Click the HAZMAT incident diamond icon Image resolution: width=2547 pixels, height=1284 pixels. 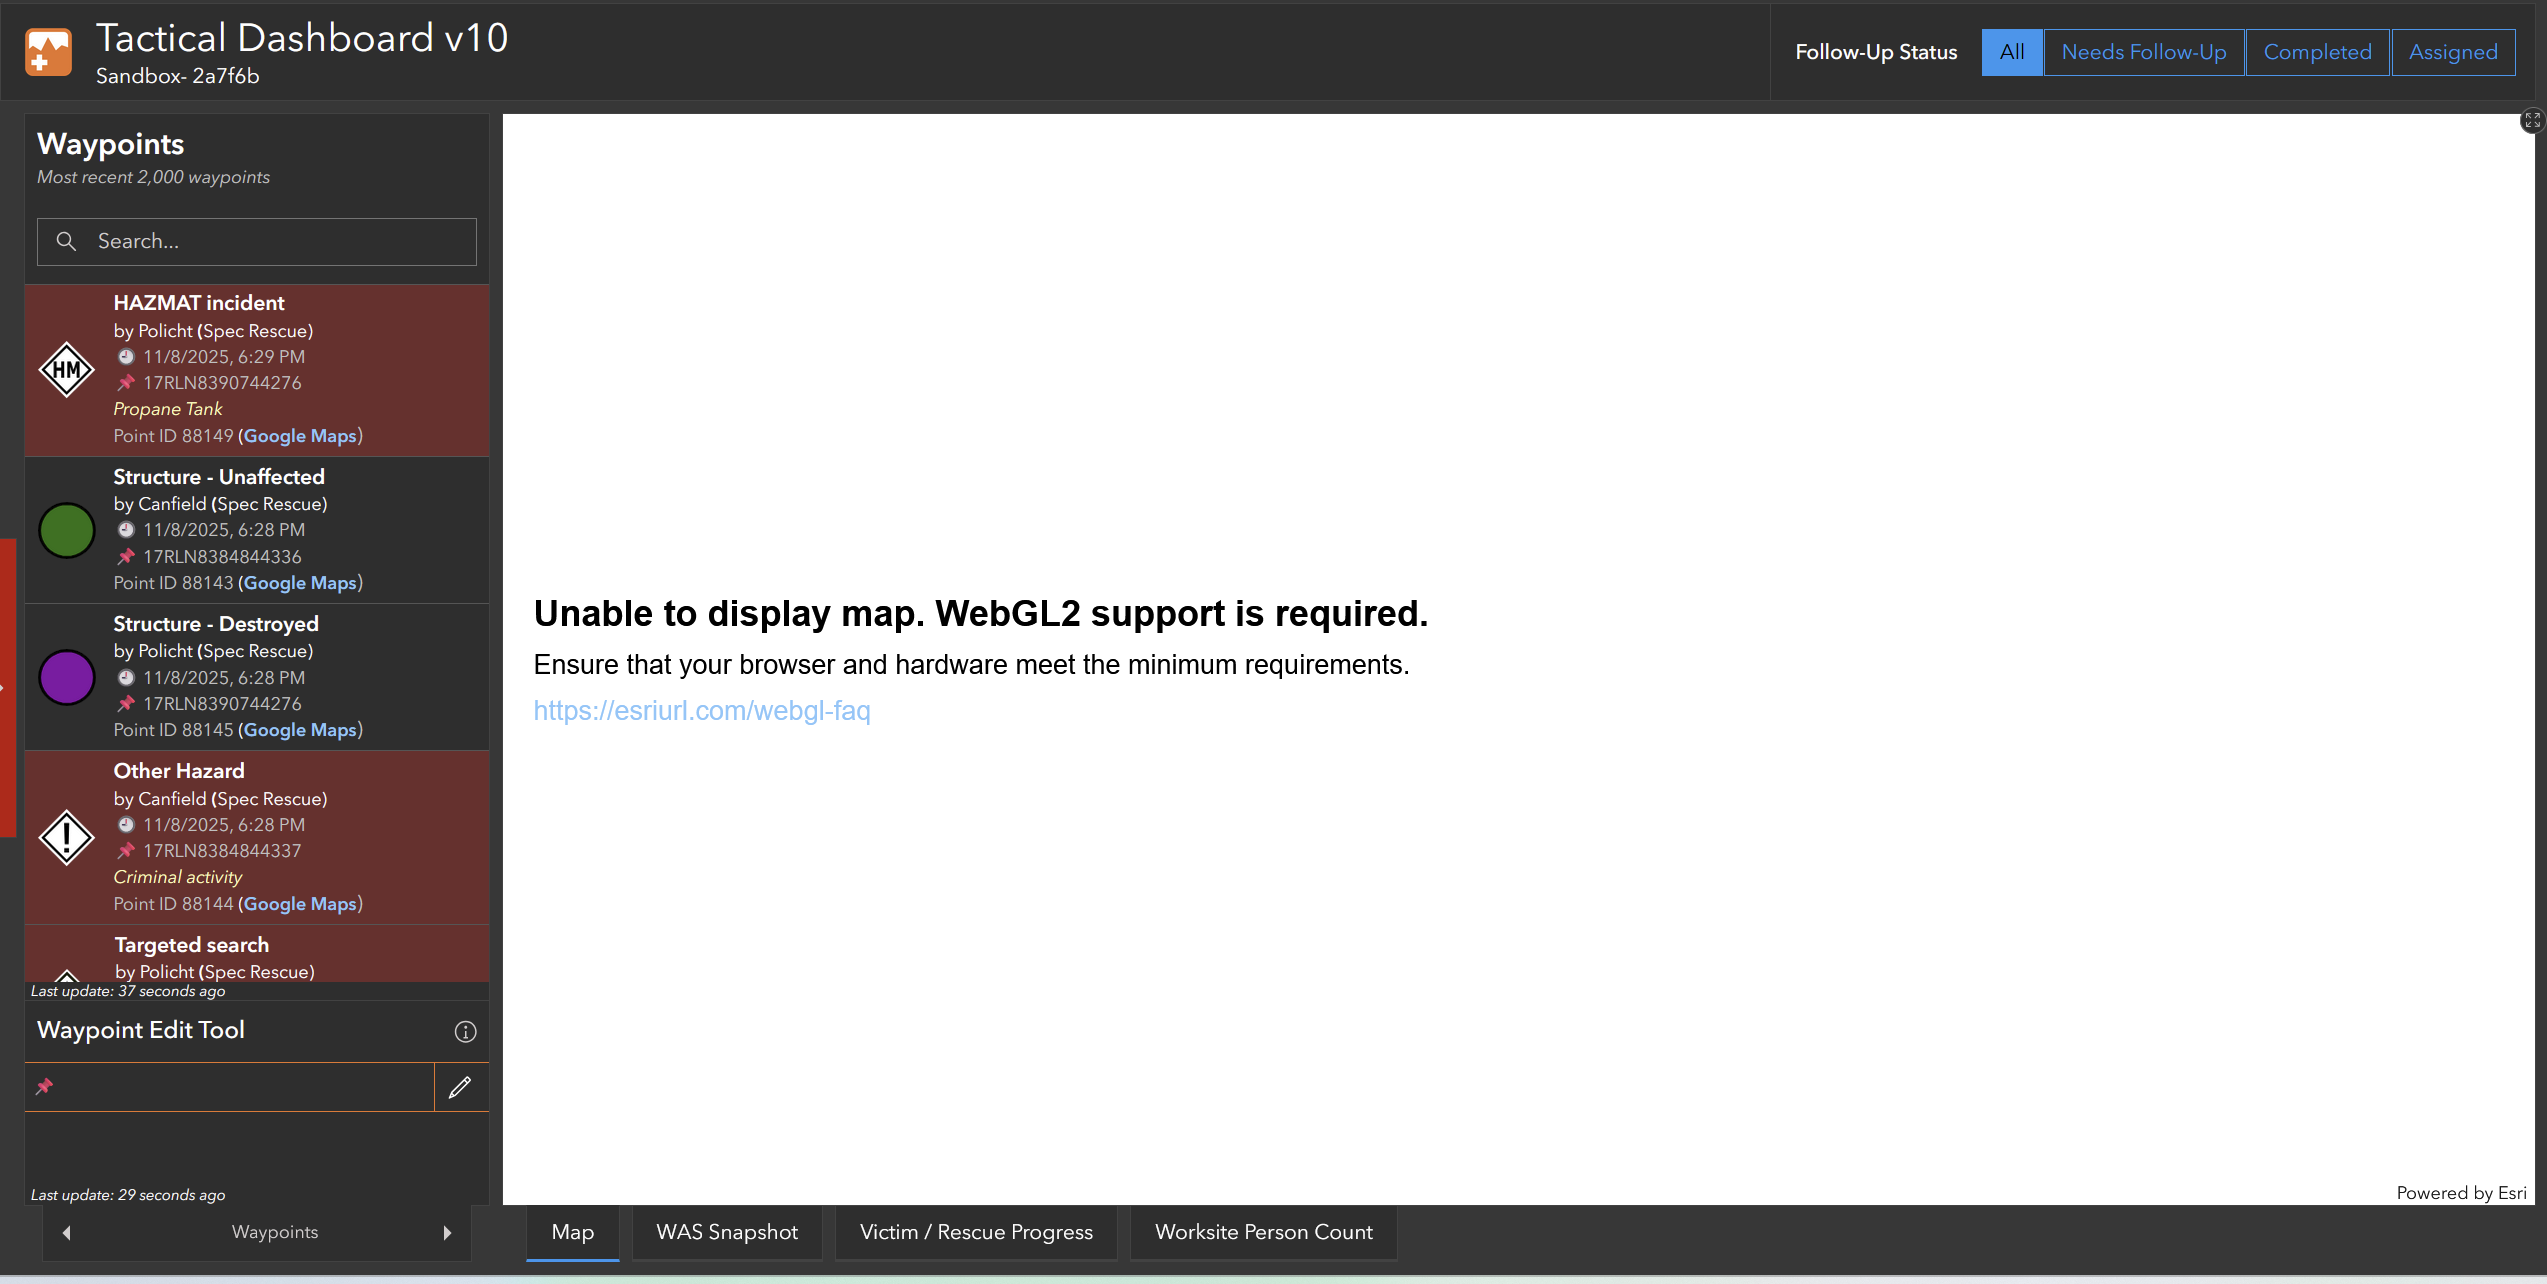pos(66,370)
